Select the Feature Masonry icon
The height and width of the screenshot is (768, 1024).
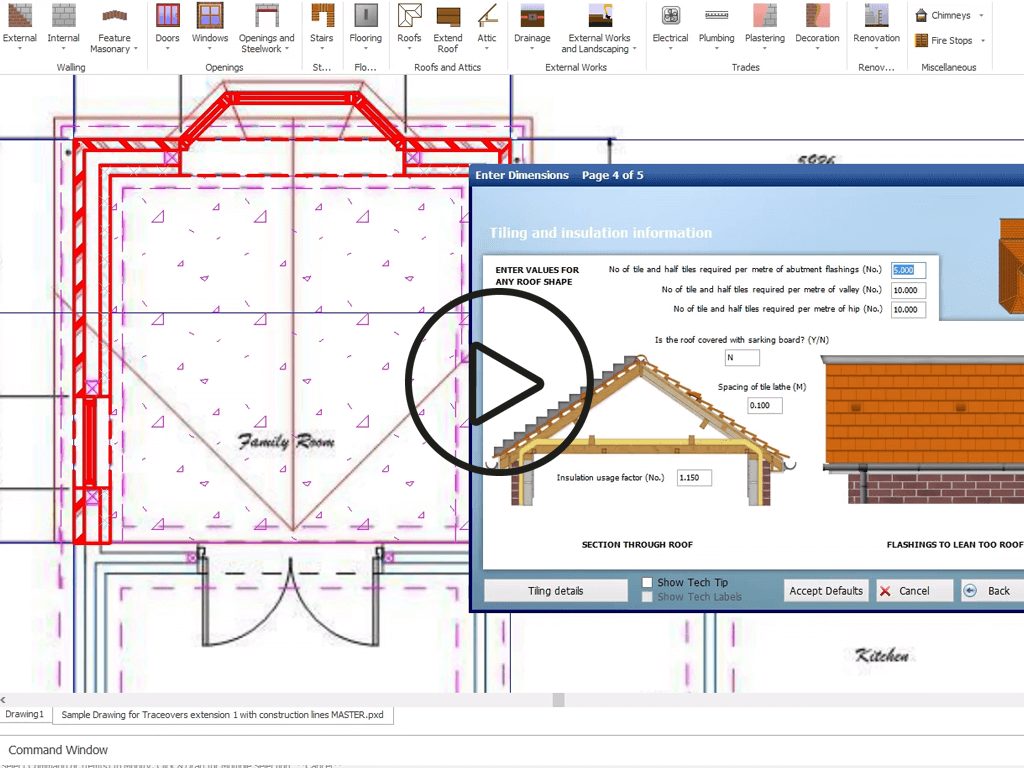click(114, 16)
